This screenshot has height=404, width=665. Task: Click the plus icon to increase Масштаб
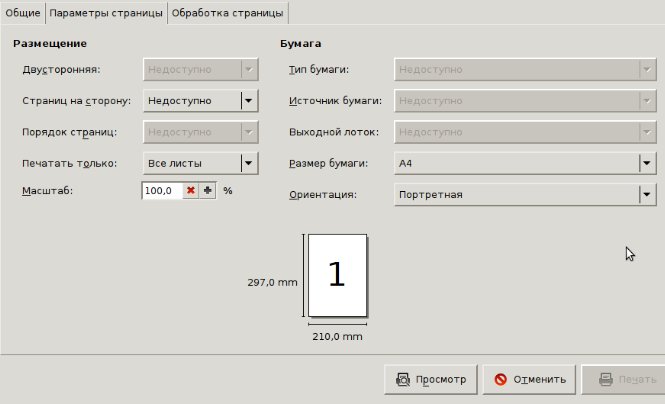[x=208, y=191]
